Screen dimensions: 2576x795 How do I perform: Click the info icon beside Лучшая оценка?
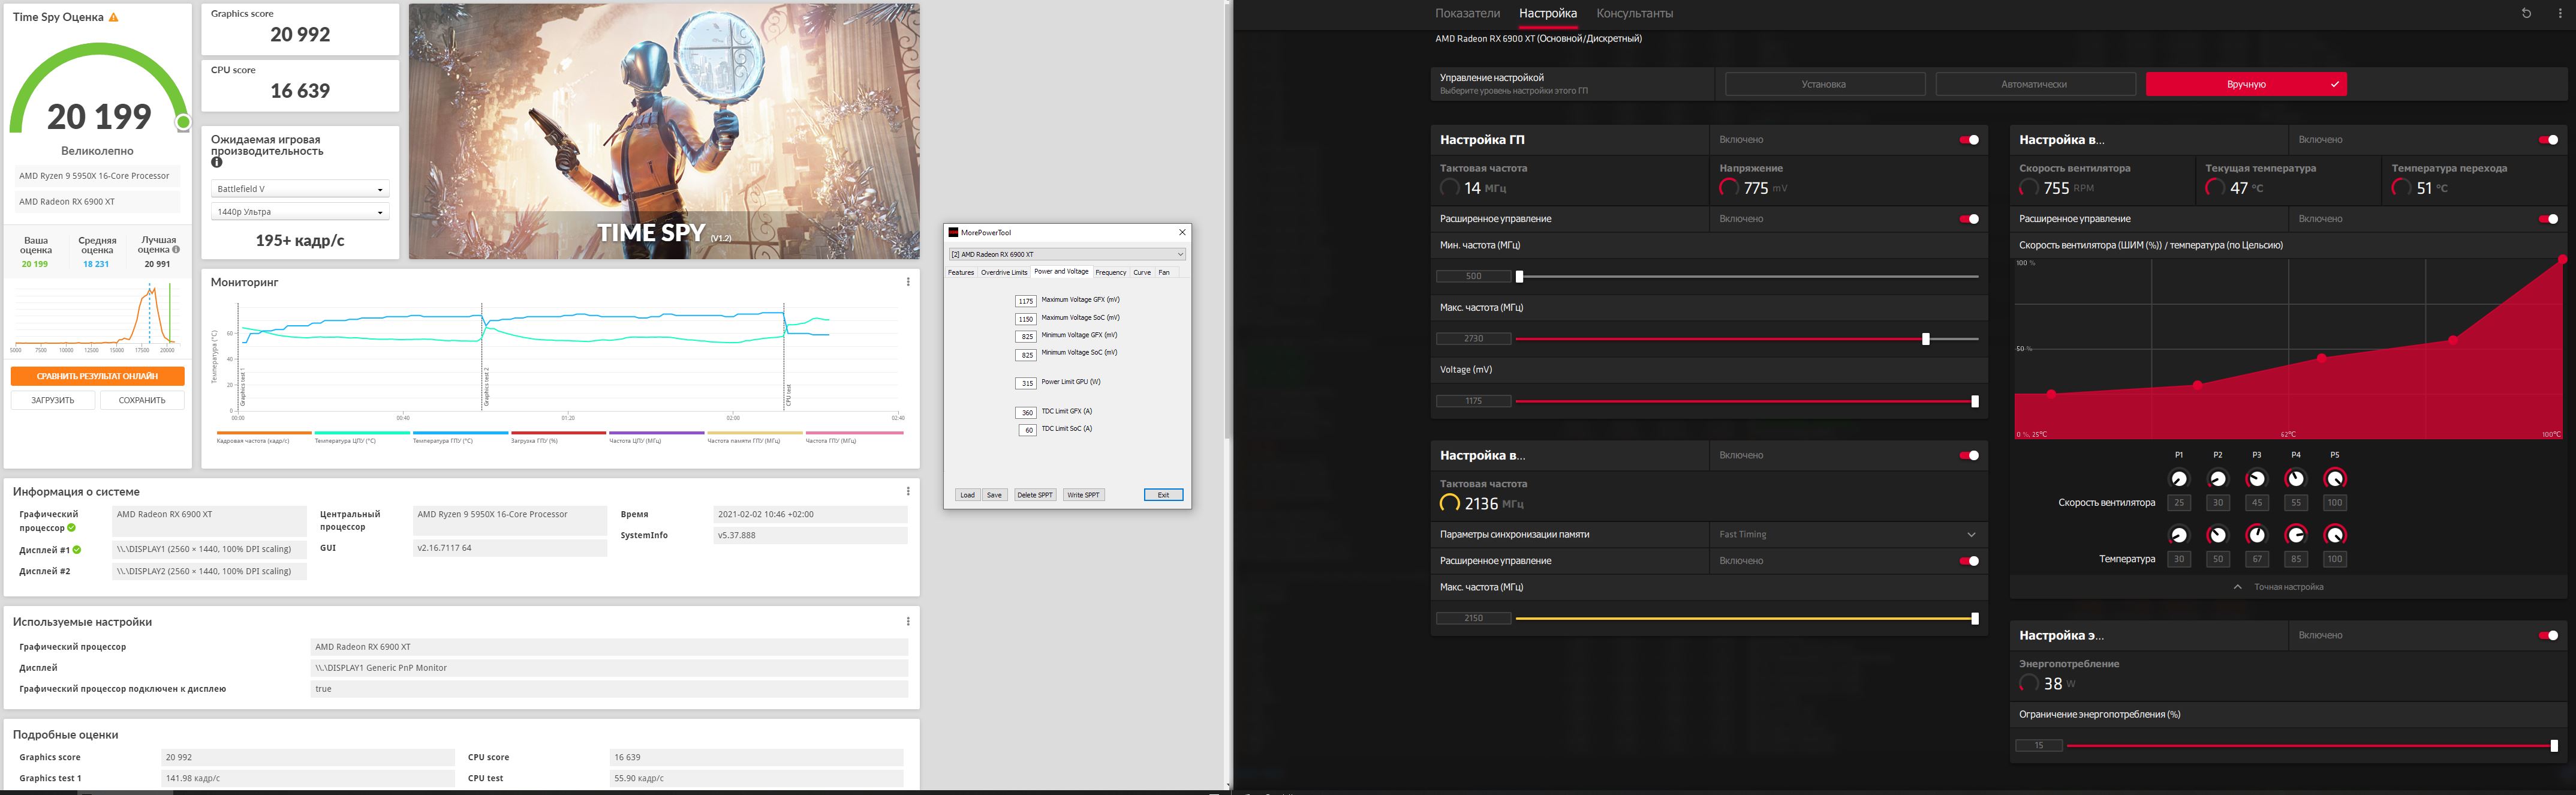pos(176,250)
